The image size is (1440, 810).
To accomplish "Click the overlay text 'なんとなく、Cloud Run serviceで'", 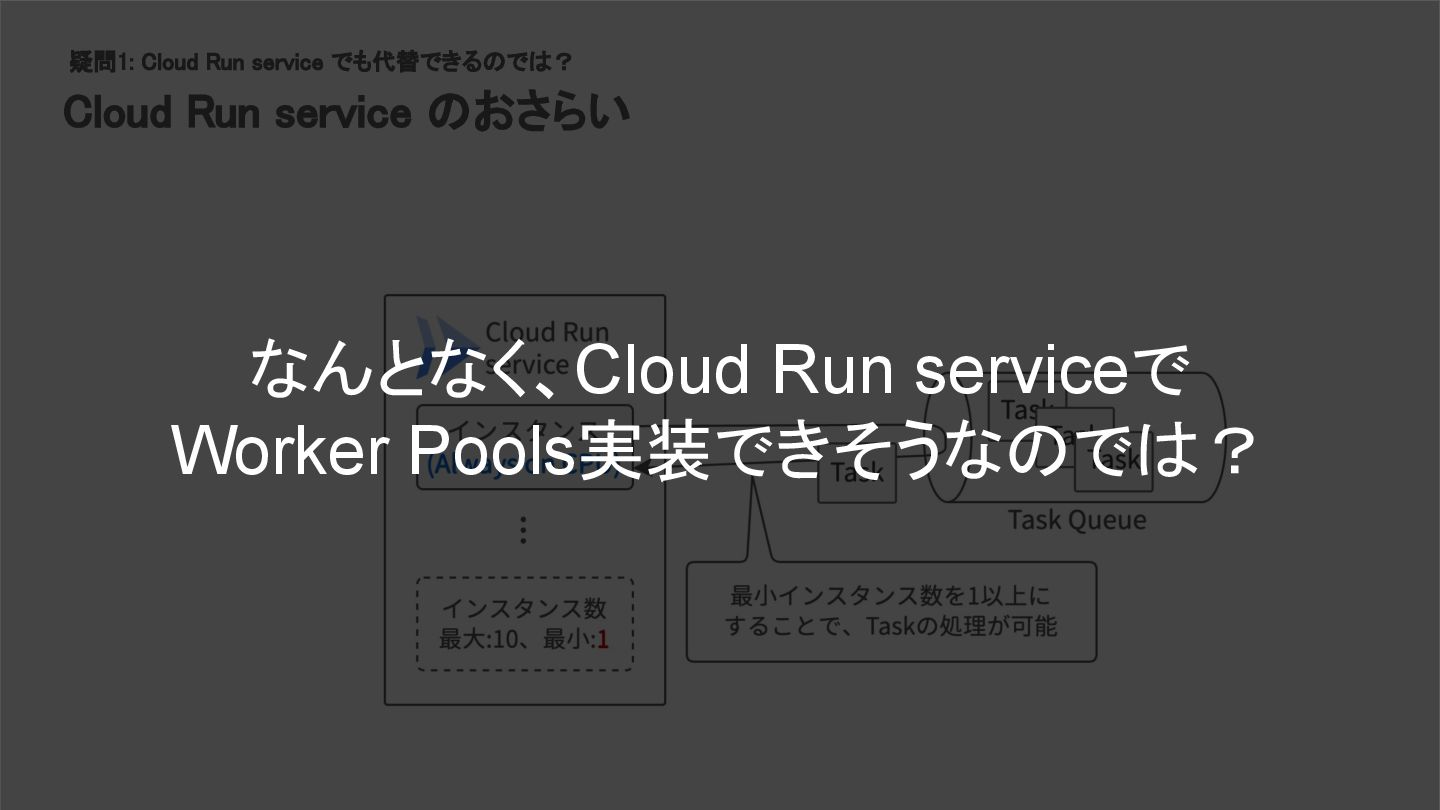I will click(x=718, y=369).
